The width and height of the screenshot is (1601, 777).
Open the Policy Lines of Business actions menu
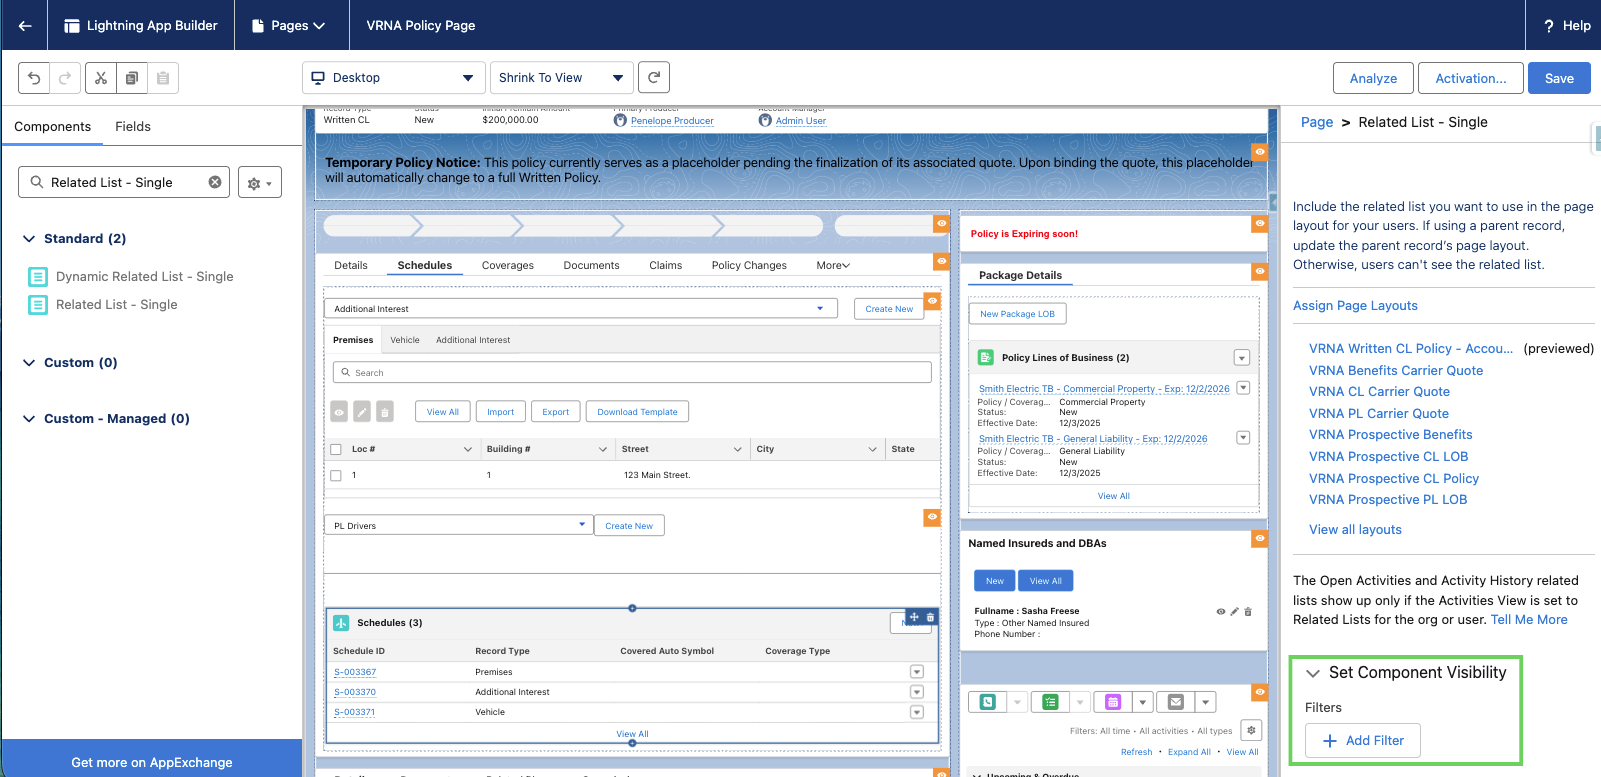pyautogui.click(x=1241, y=358)
